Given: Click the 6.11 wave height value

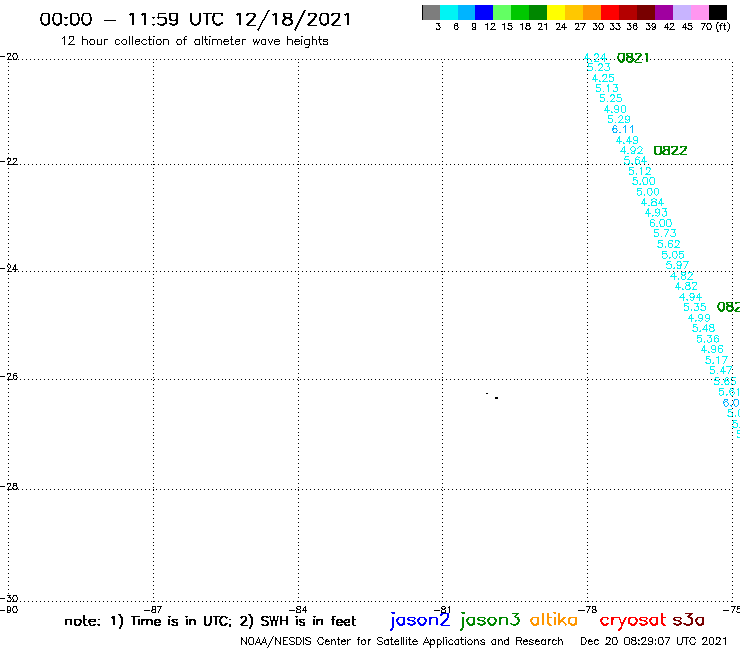Looking at the screenshot, I should (x=623, y=129).
